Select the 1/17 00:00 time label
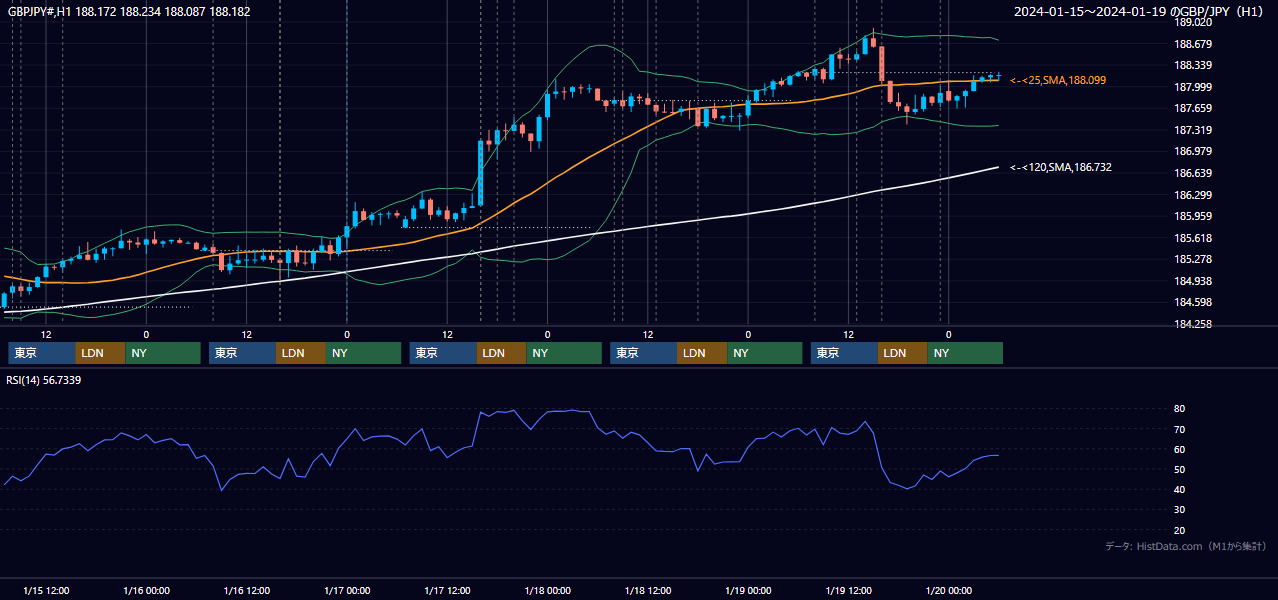 [x=347, y=591]
